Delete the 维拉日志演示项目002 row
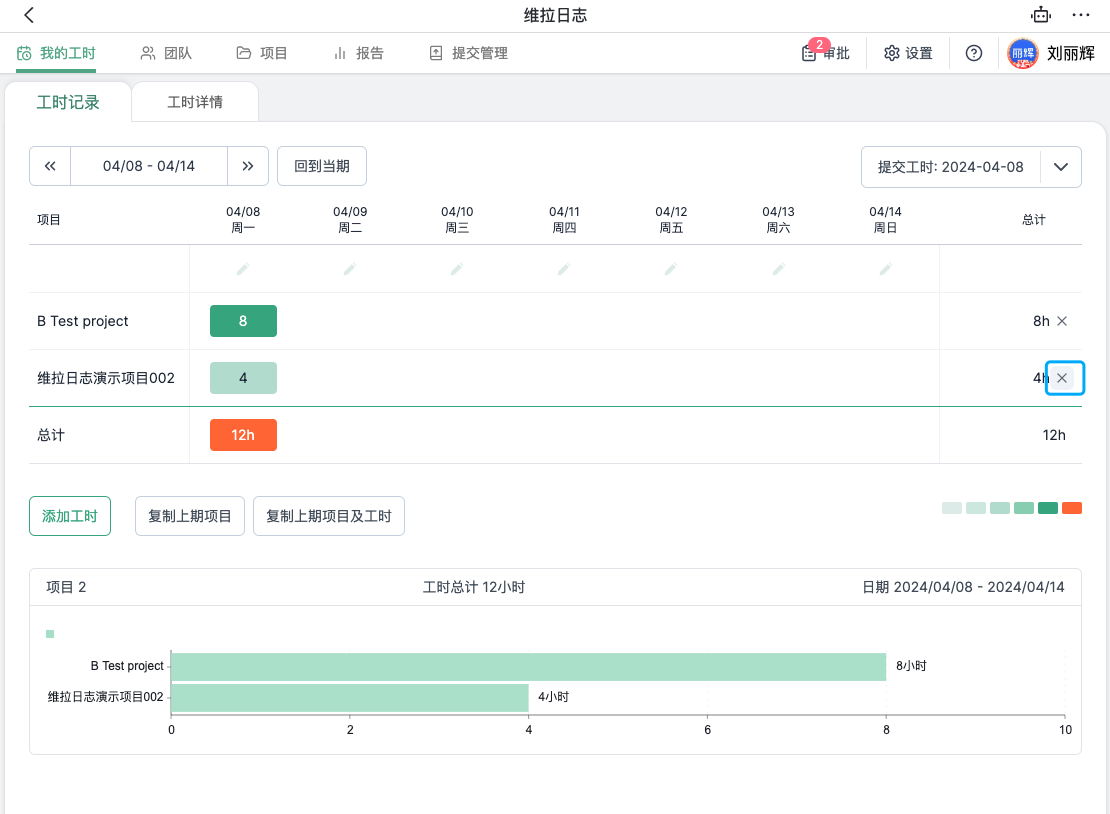The width and height of the screenshot is (1110, 814). (x=1063, y=378)
